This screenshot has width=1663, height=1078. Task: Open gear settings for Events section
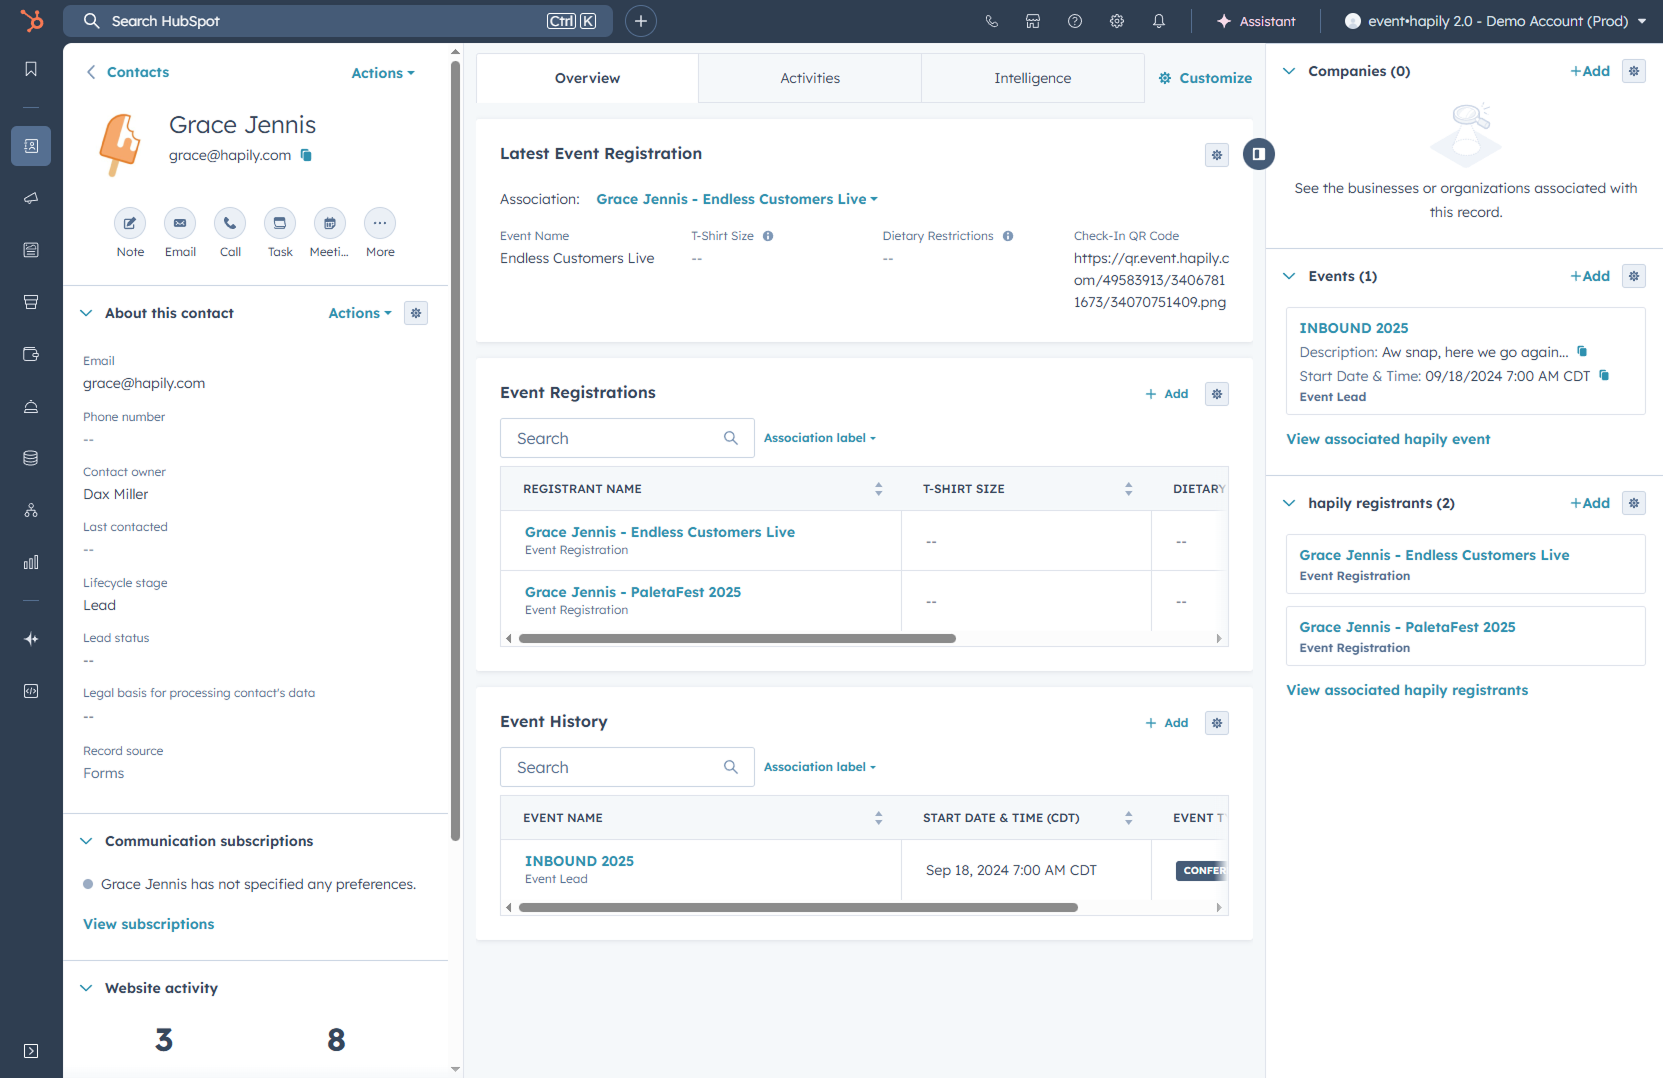tap(1634, 276)
